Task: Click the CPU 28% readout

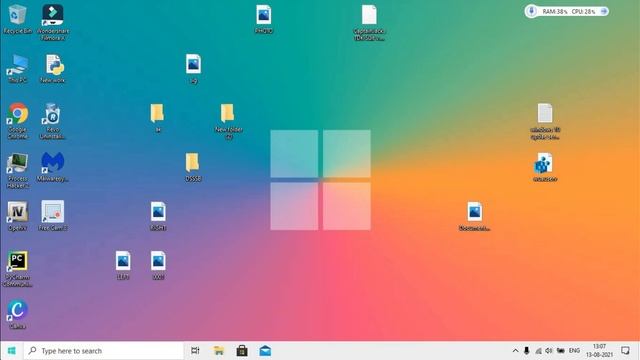Action: tap(583, 11)
